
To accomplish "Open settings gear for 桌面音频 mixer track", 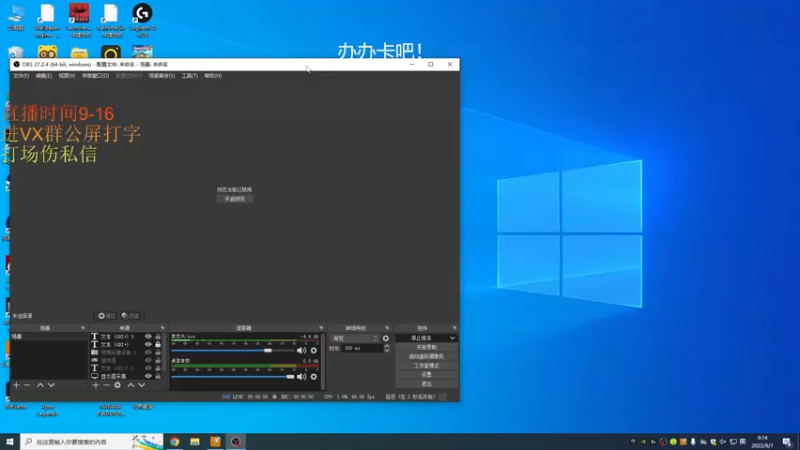I will [314, 377].
